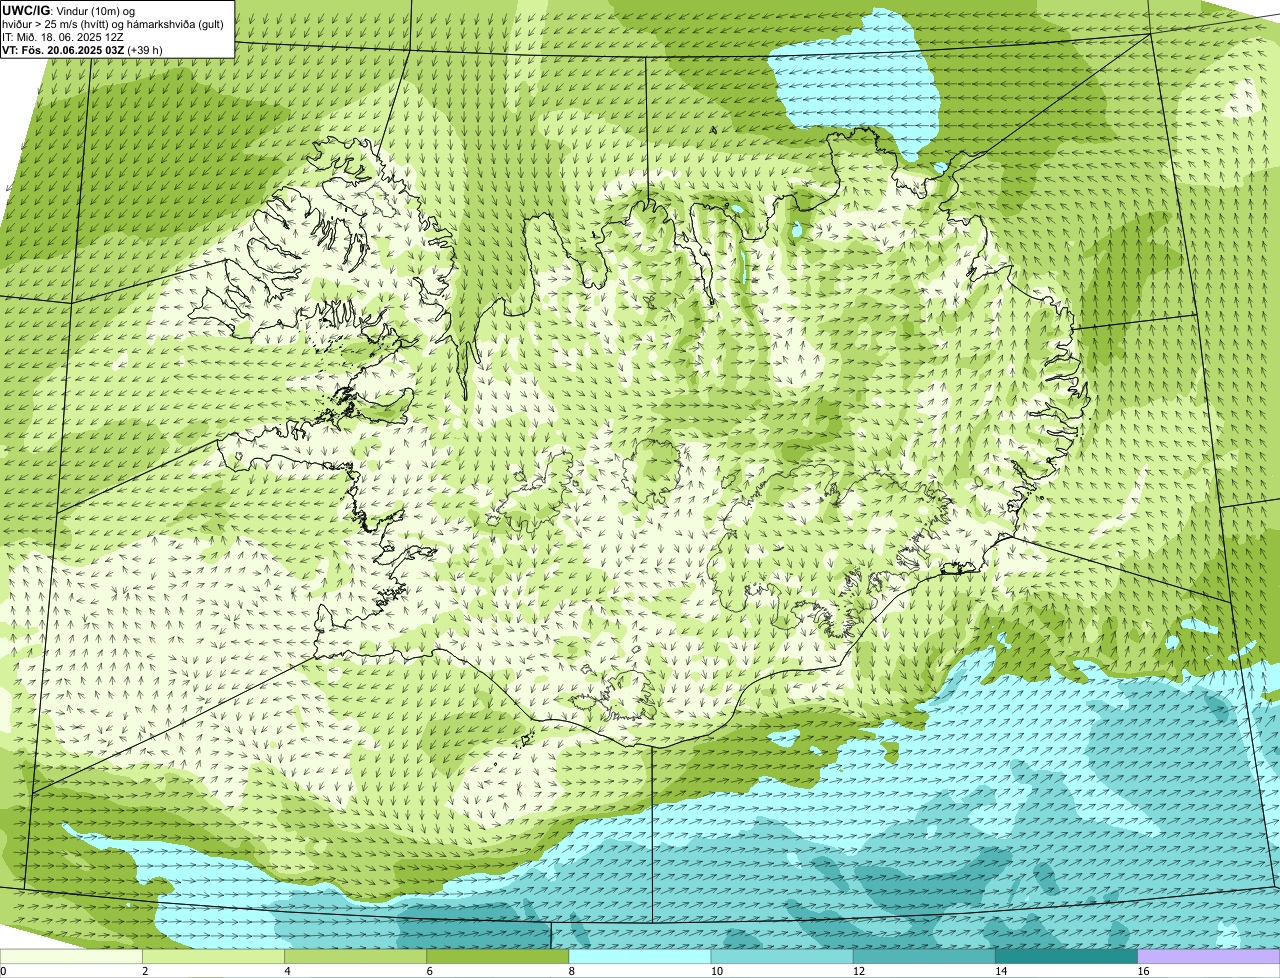
Task: Click the 'hviður > 25 m/s (hvítt)' legend line
Action: coord(113,24)
